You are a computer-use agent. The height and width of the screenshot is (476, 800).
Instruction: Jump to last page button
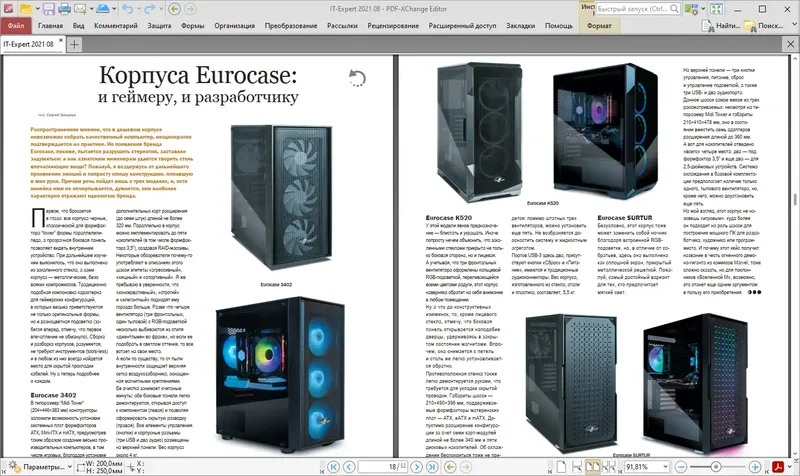(x=432, y=467)
